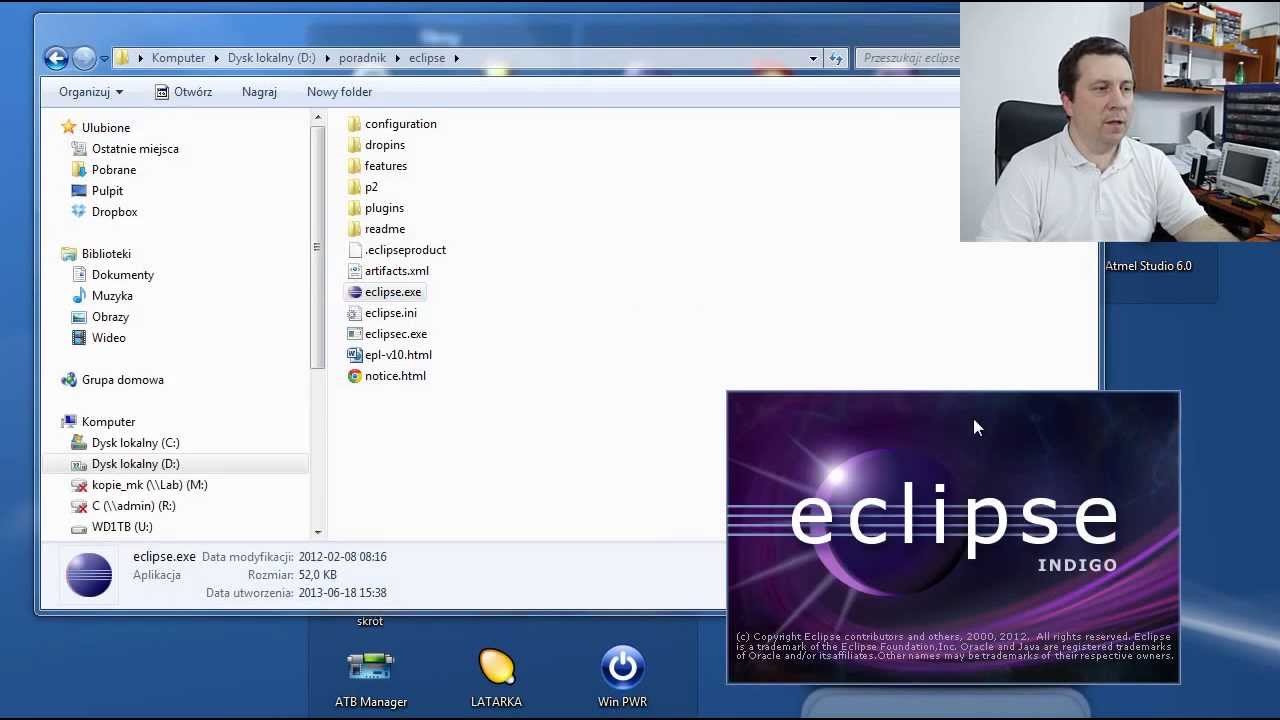The height and width of the screenshot is (720, 1280).
Task: Select the readme folder icon
Action: coord(354,229)
